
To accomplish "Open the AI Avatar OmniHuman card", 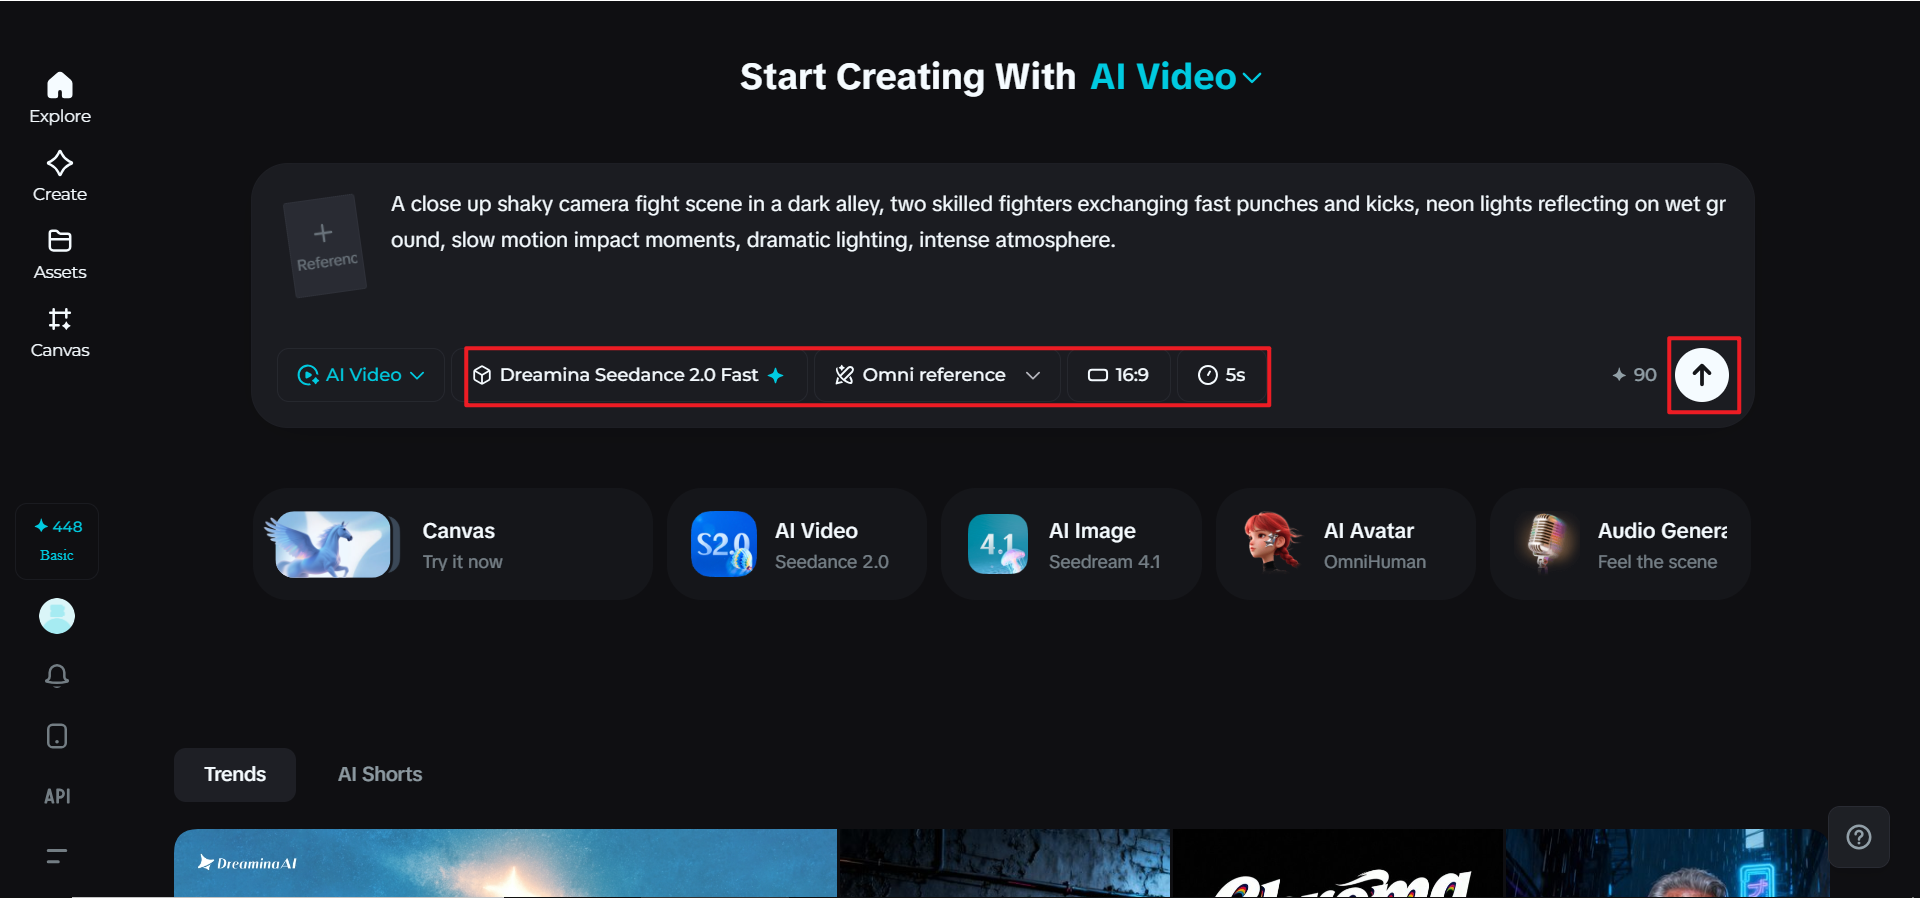I will [1345, 544].
